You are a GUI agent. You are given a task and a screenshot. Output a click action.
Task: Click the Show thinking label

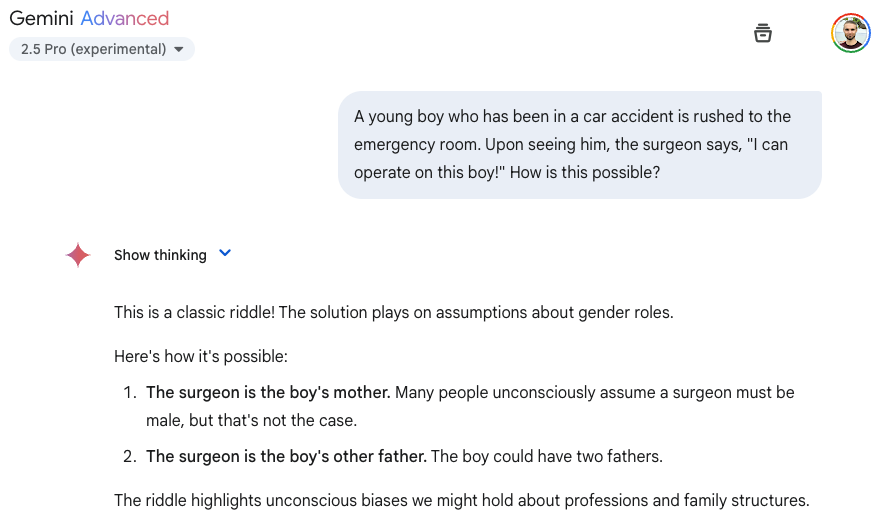tap(160, 255)
